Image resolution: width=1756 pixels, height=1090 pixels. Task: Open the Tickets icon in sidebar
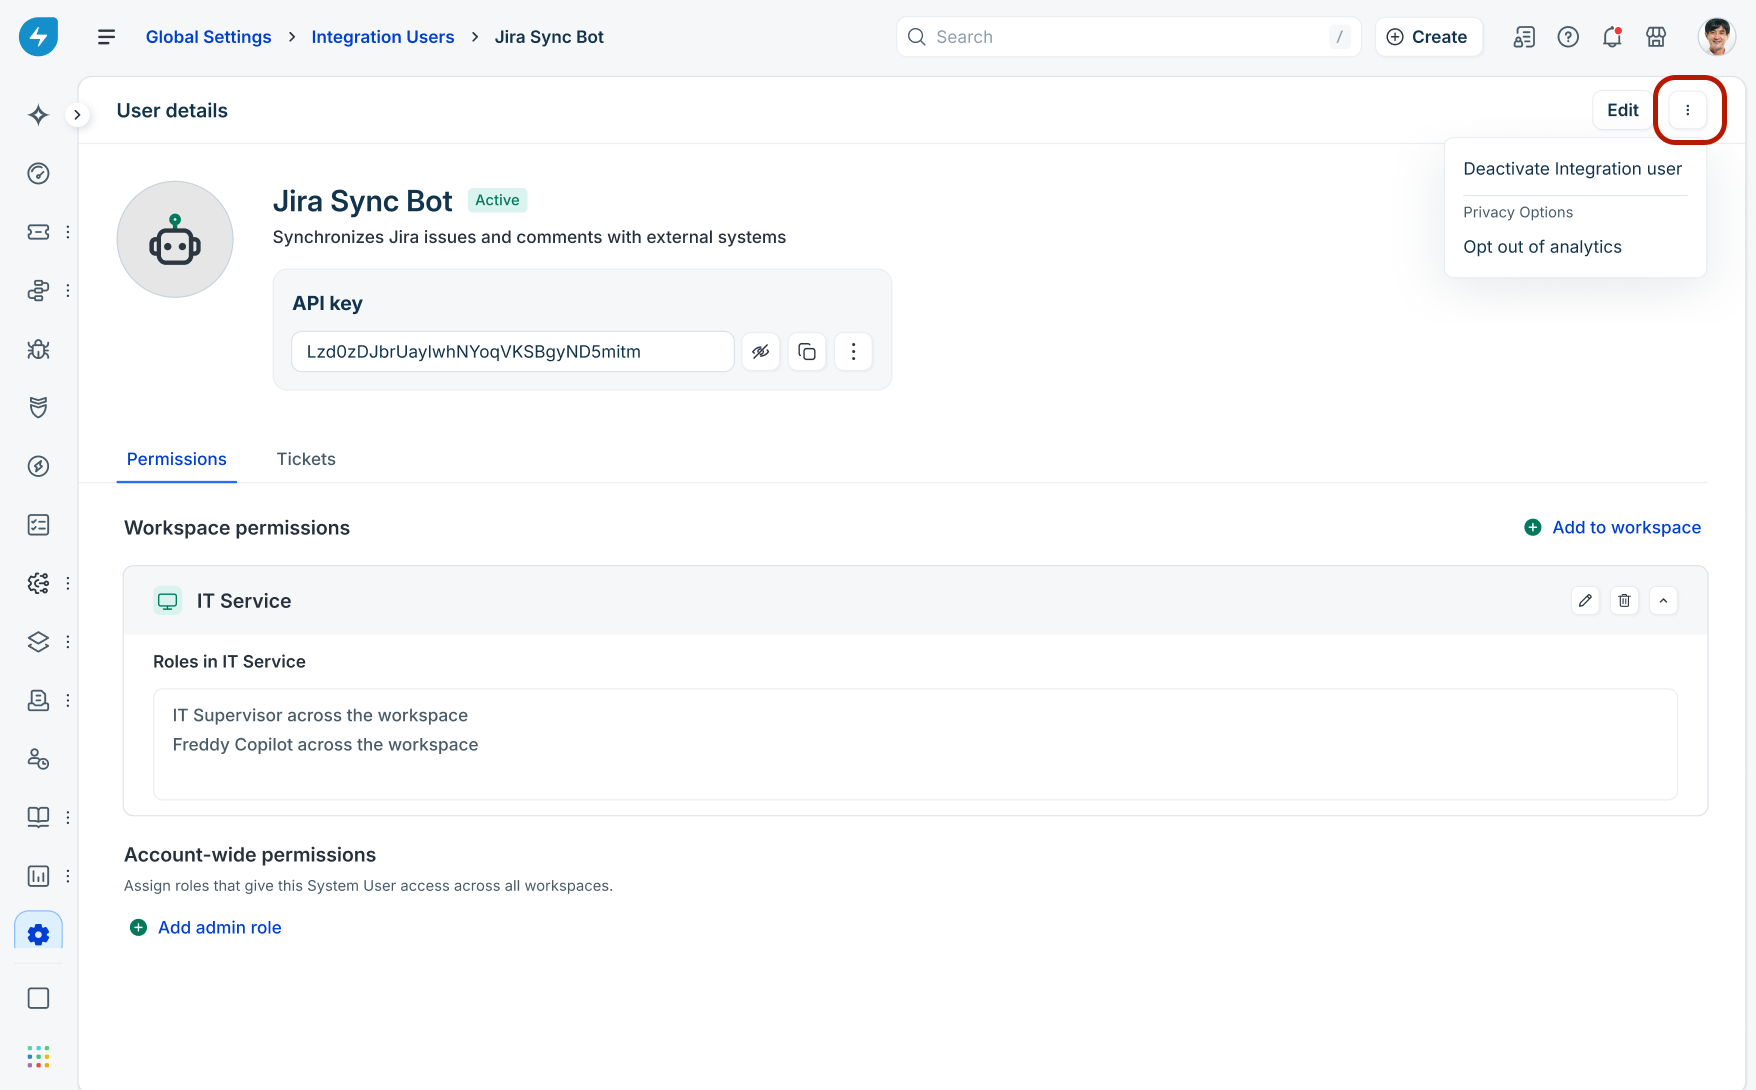click(x=38, y=232)
